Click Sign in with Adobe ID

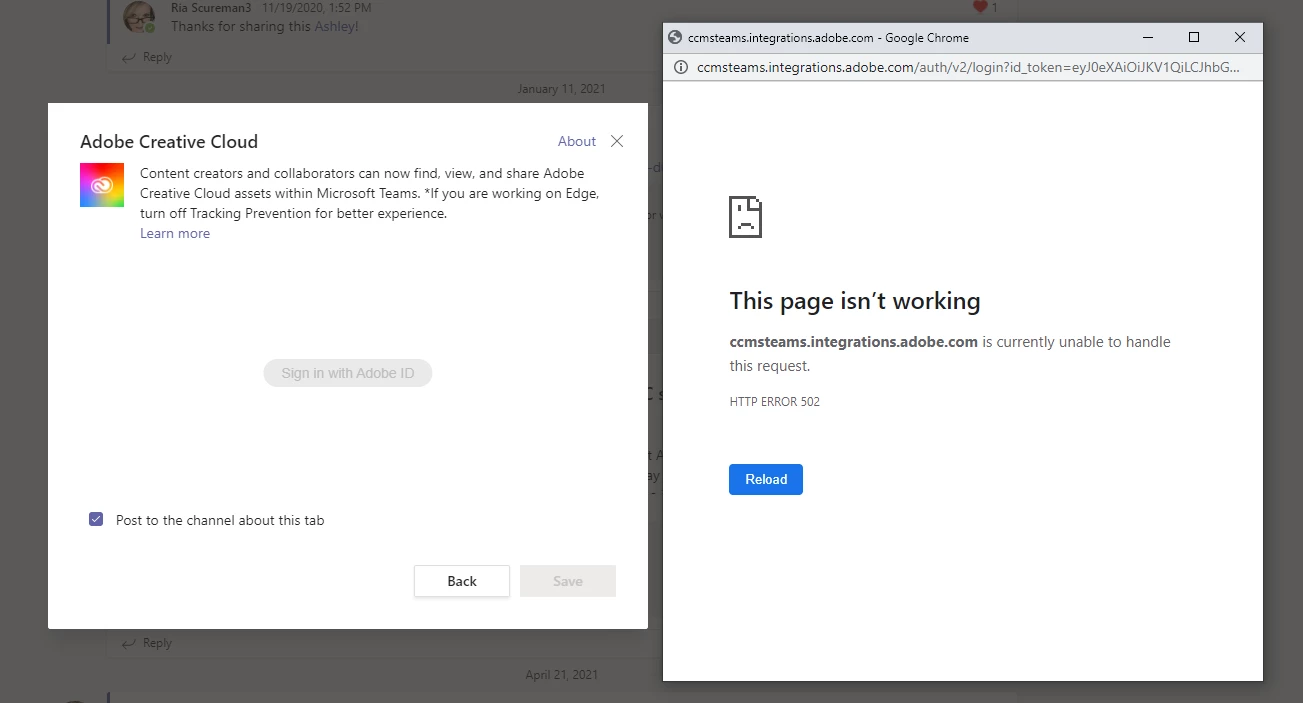348,373
